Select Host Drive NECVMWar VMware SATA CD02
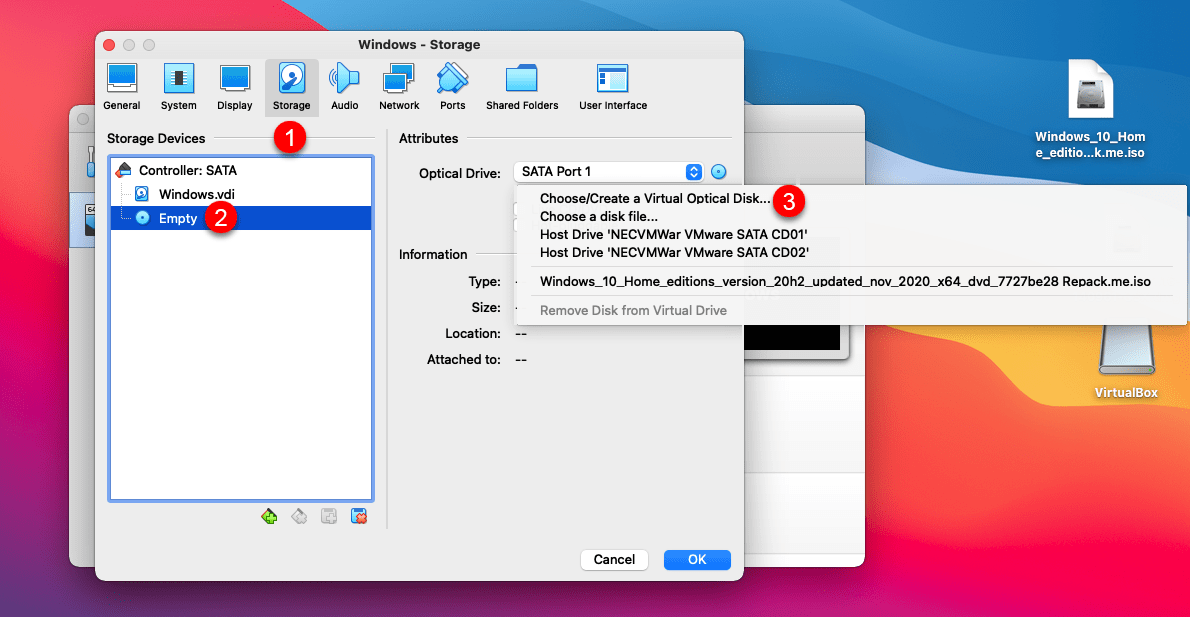 (x=674, y=253)
